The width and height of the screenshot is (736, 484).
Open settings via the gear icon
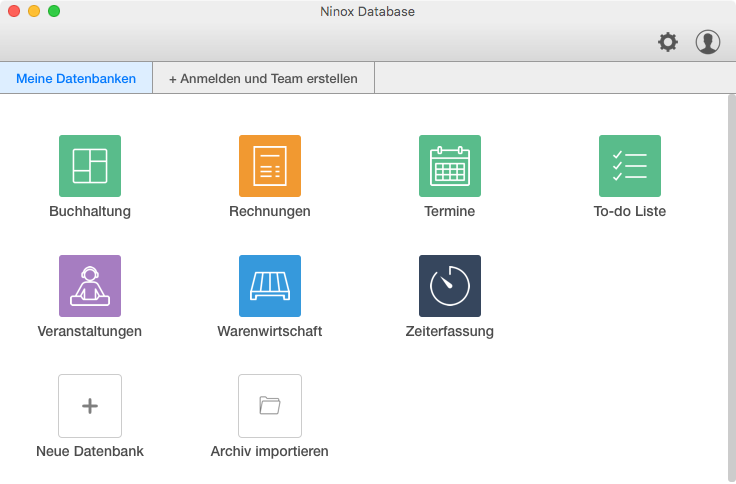[x=667, y=42]
